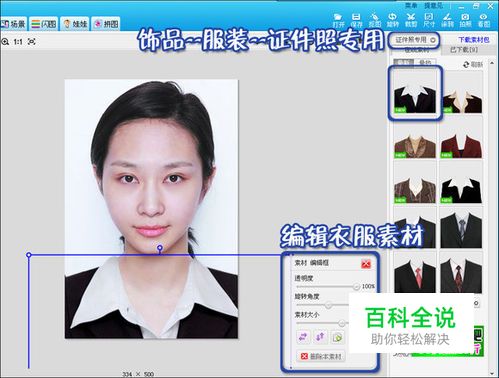The height and width of the screenshot is (378, 499).
Task: Choose the black suit with white pointed collar
Action: 415,93
